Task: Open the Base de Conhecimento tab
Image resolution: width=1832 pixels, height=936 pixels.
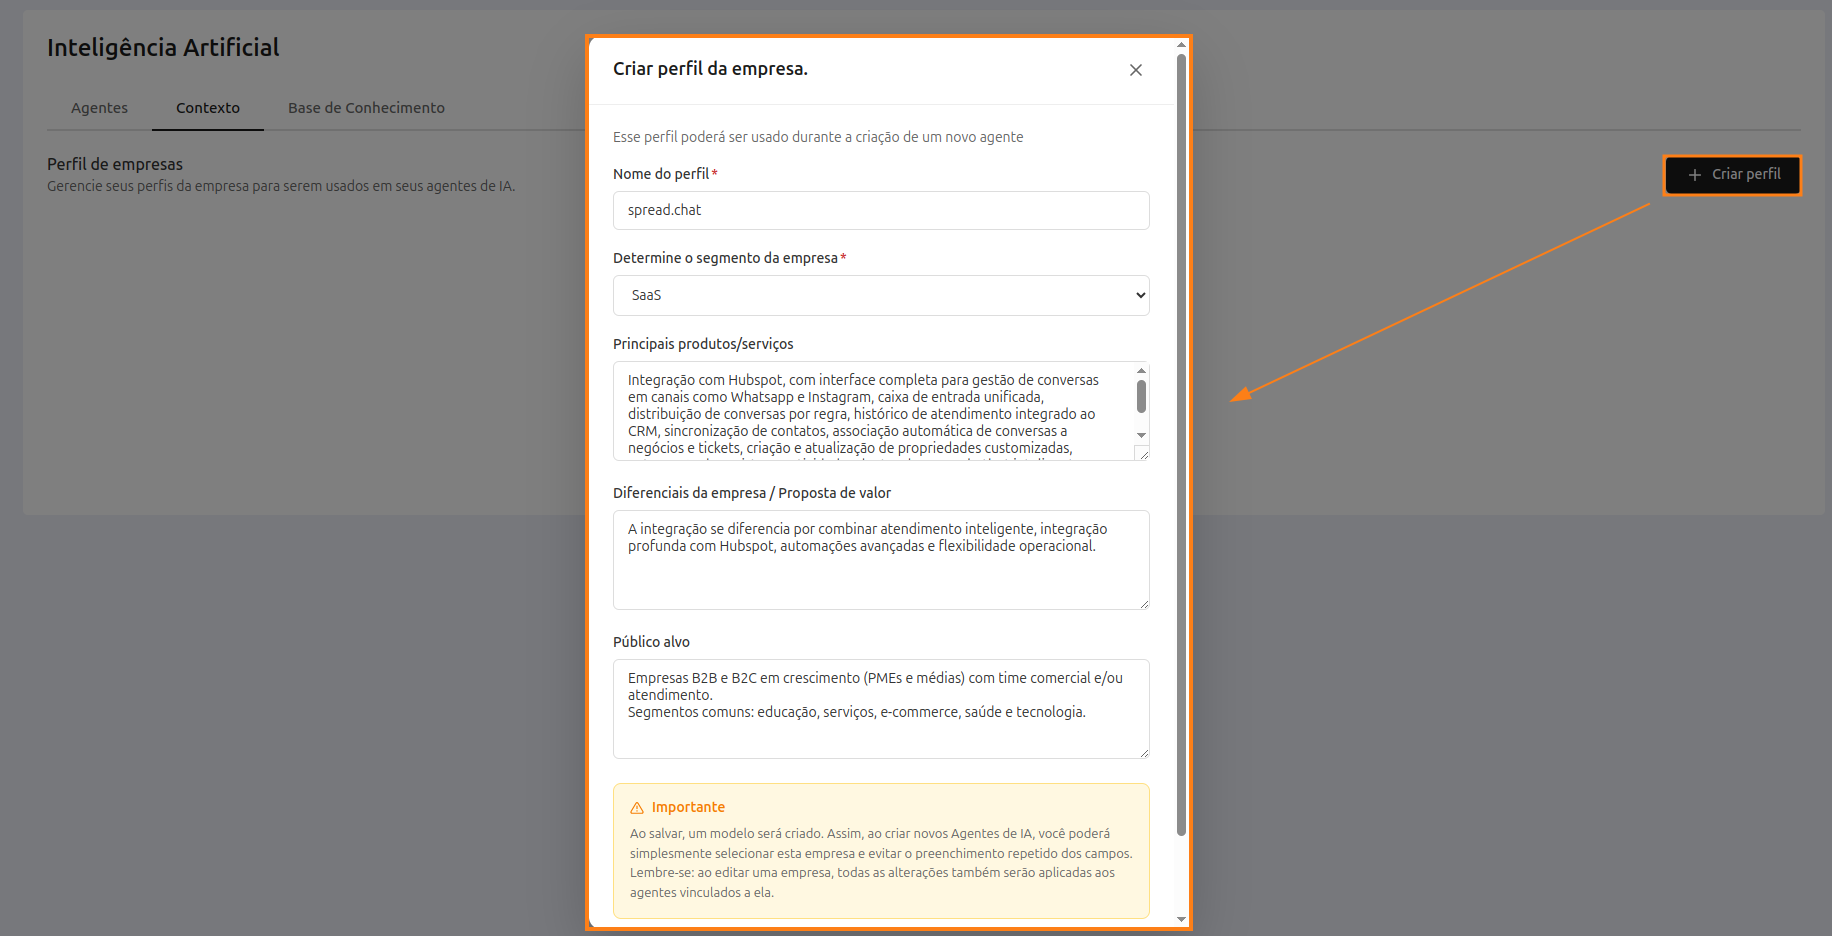Action: (x=366, y=108)
